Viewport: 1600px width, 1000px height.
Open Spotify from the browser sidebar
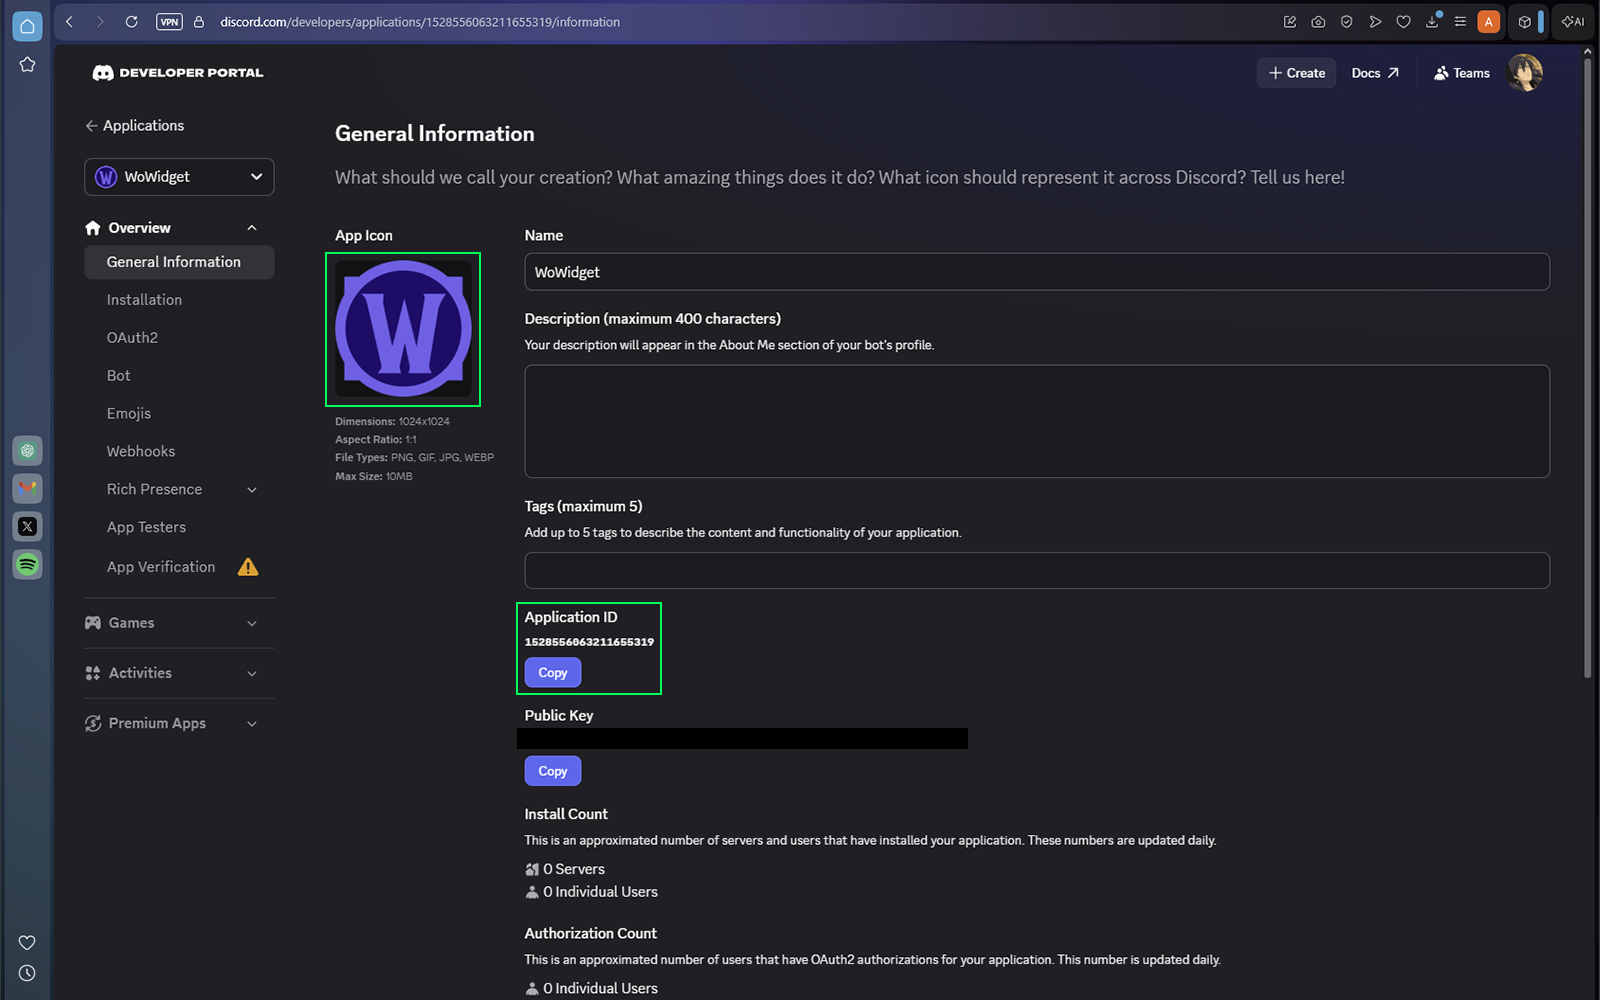[27, 565]
